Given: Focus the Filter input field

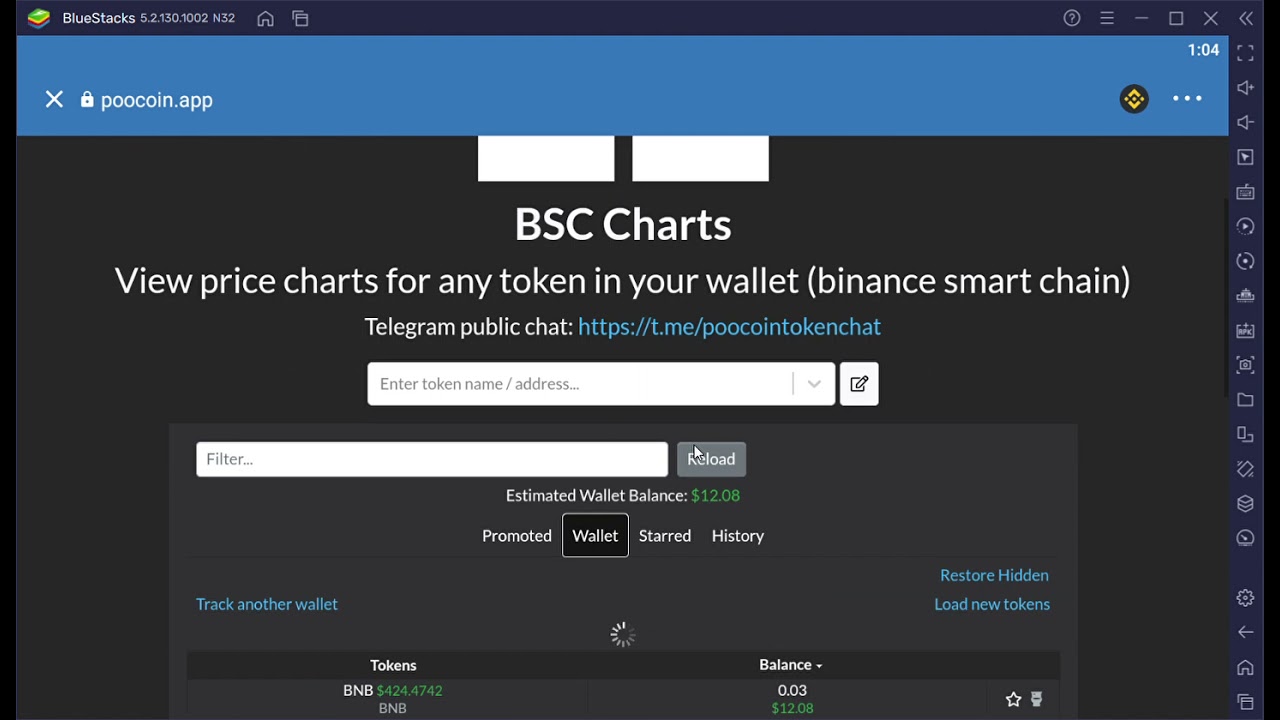Looking at the screenshot, I should (x=432, y=459).
